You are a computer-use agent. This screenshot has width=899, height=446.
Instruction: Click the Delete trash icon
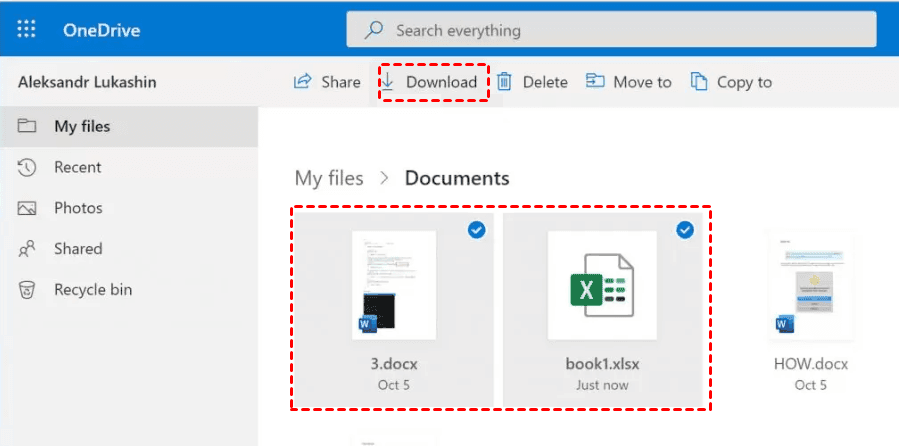(504, 82)
